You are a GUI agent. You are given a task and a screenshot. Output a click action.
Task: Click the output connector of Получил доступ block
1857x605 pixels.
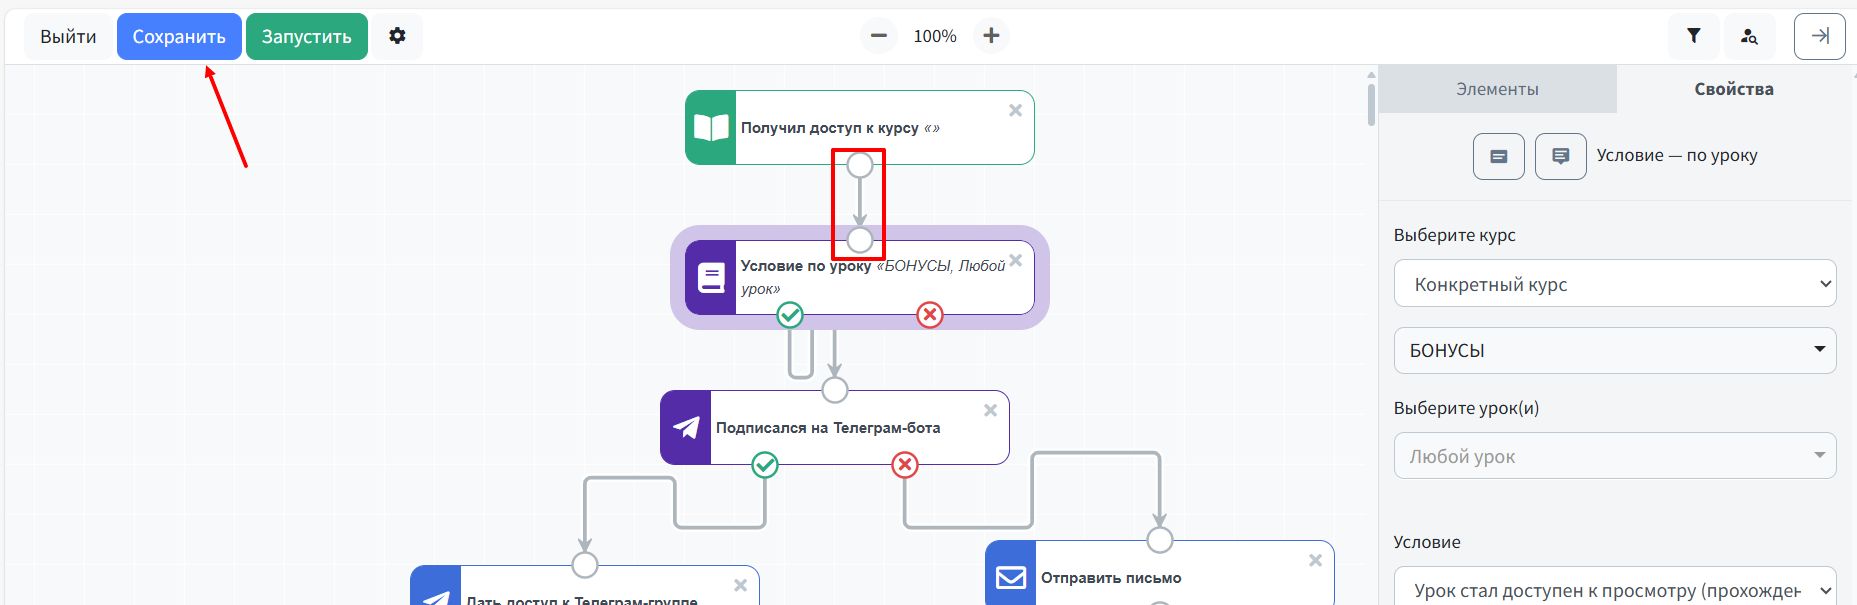tap(860, 165)
